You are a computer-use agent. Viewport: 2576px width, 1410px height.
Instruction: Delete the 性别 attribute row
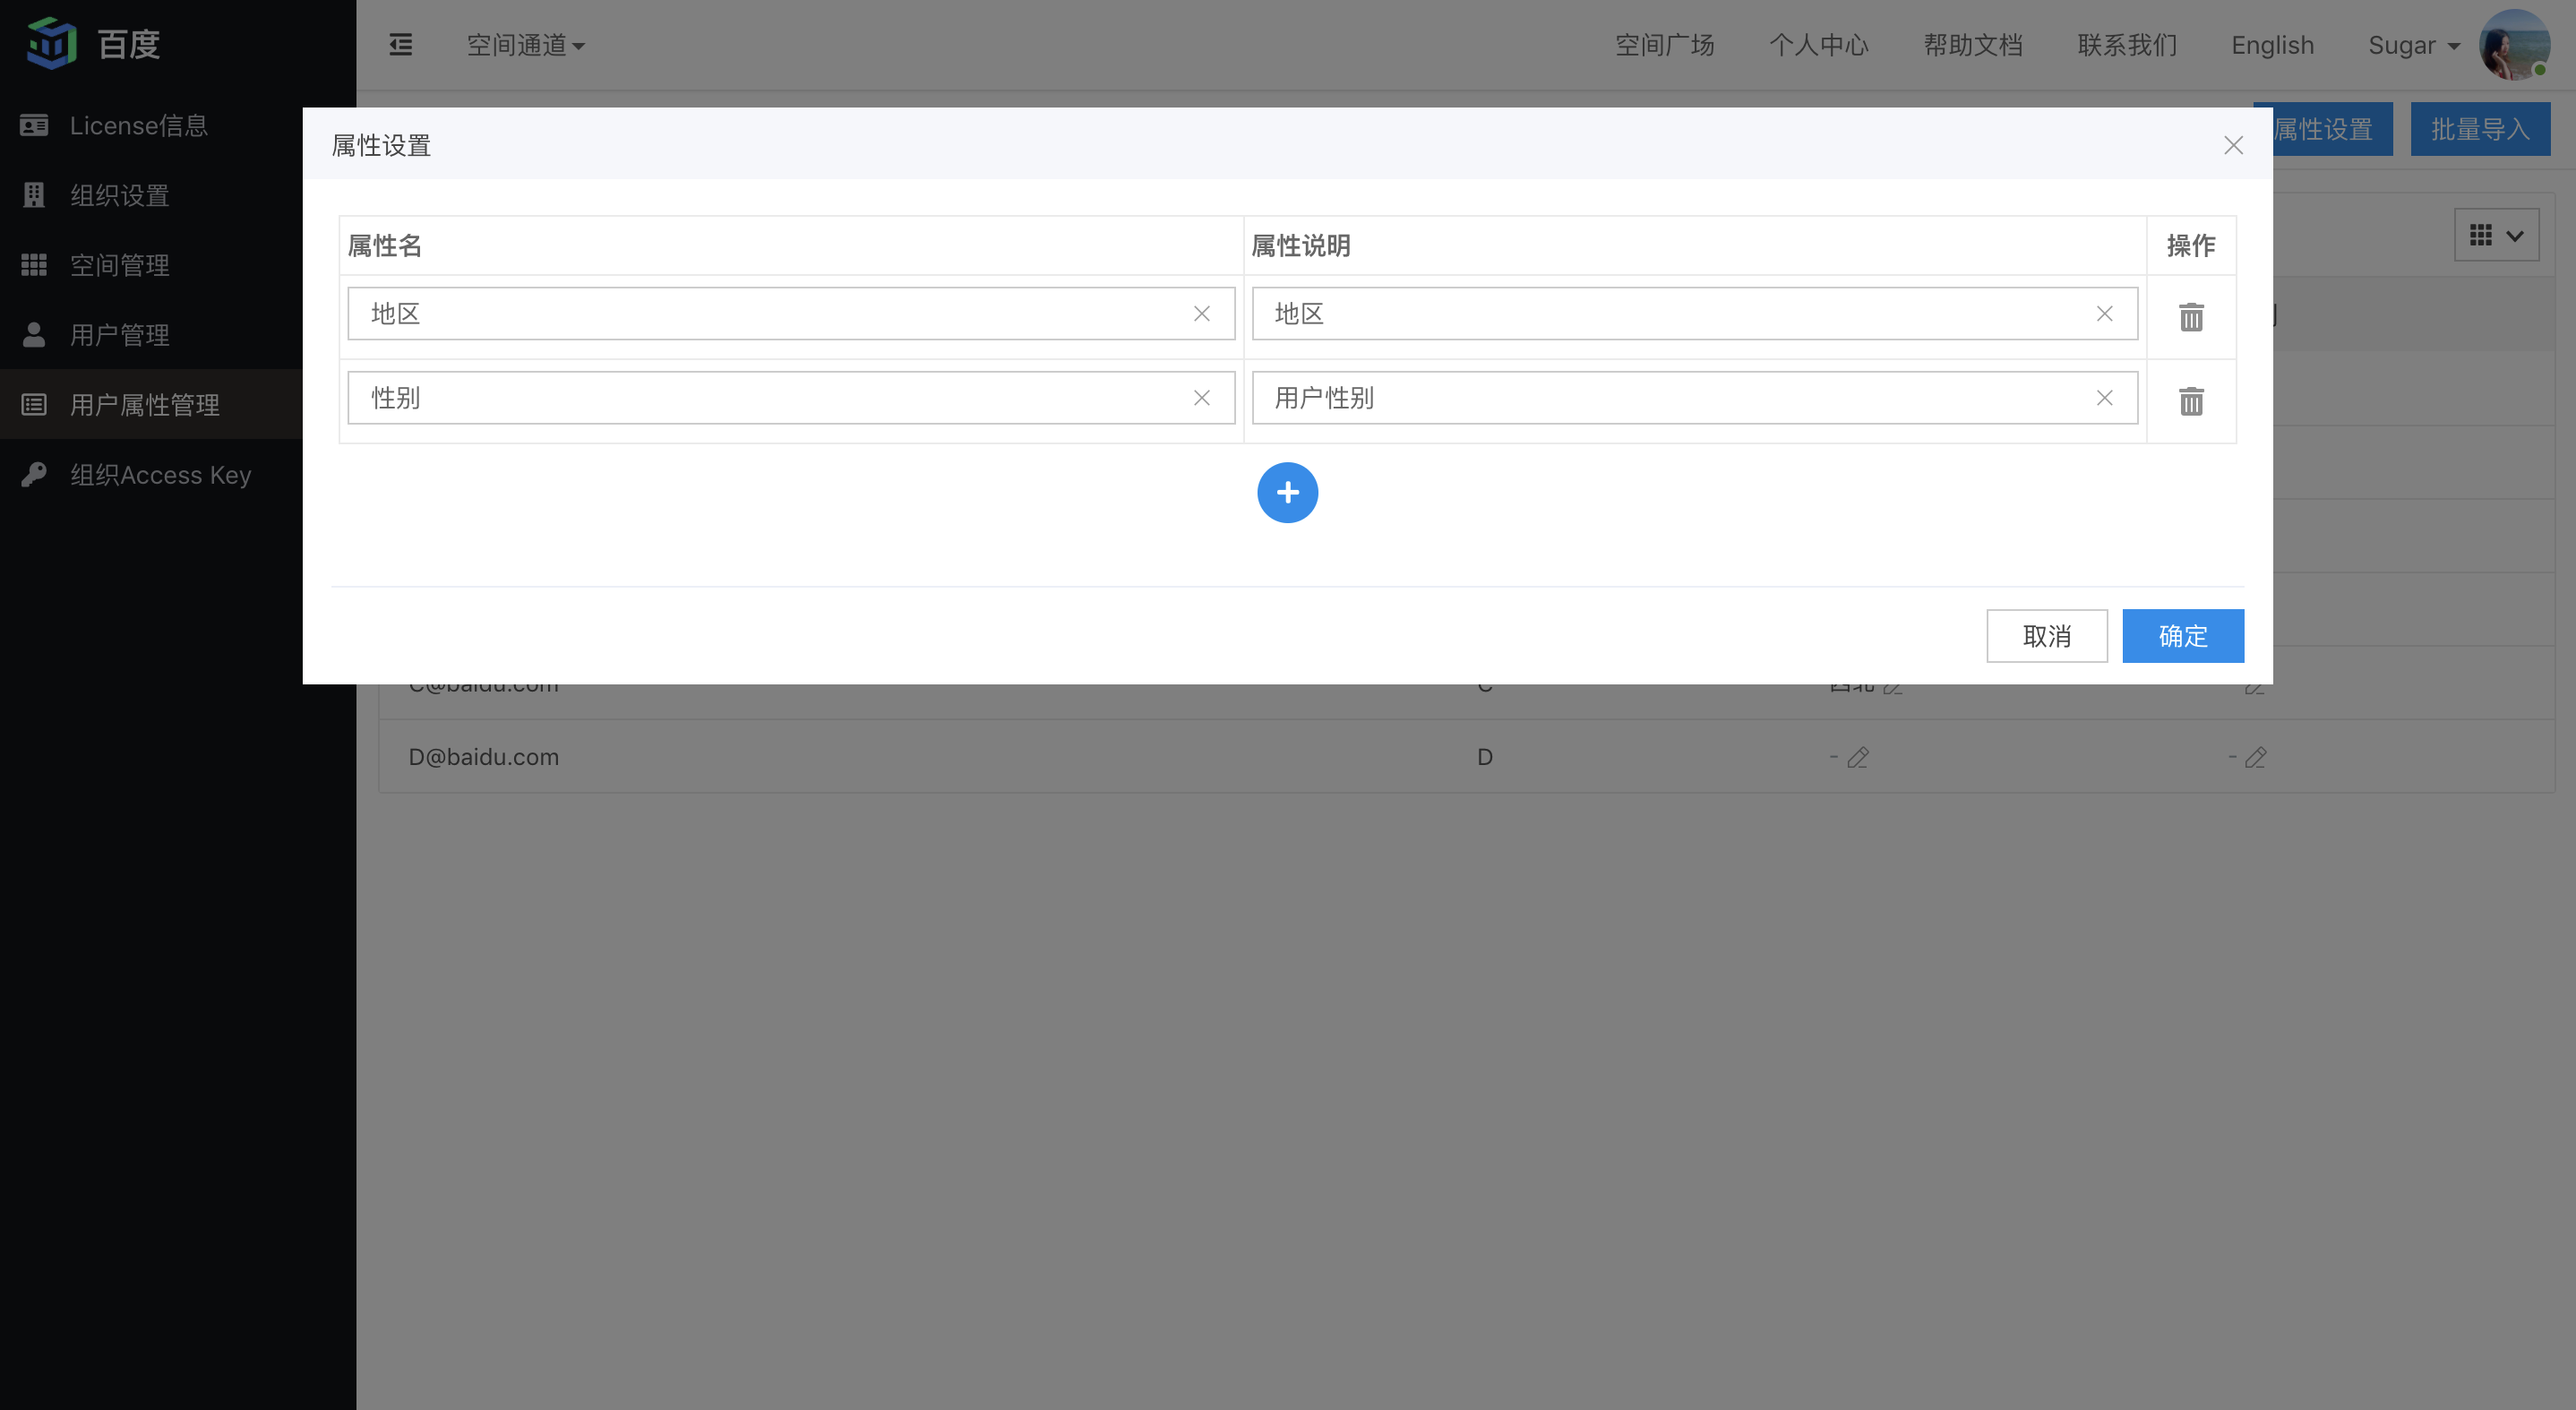(x=2191, y=401)
